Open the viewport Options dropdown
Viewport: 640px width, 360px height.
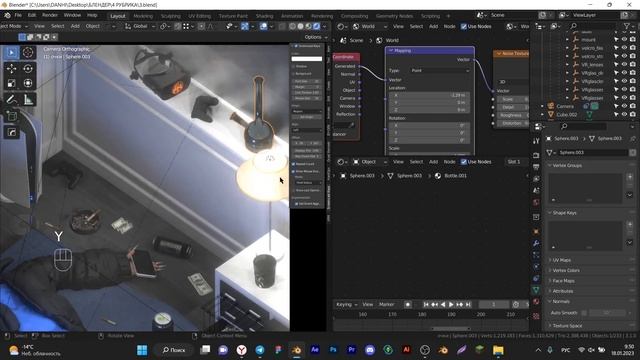point(316,37)
